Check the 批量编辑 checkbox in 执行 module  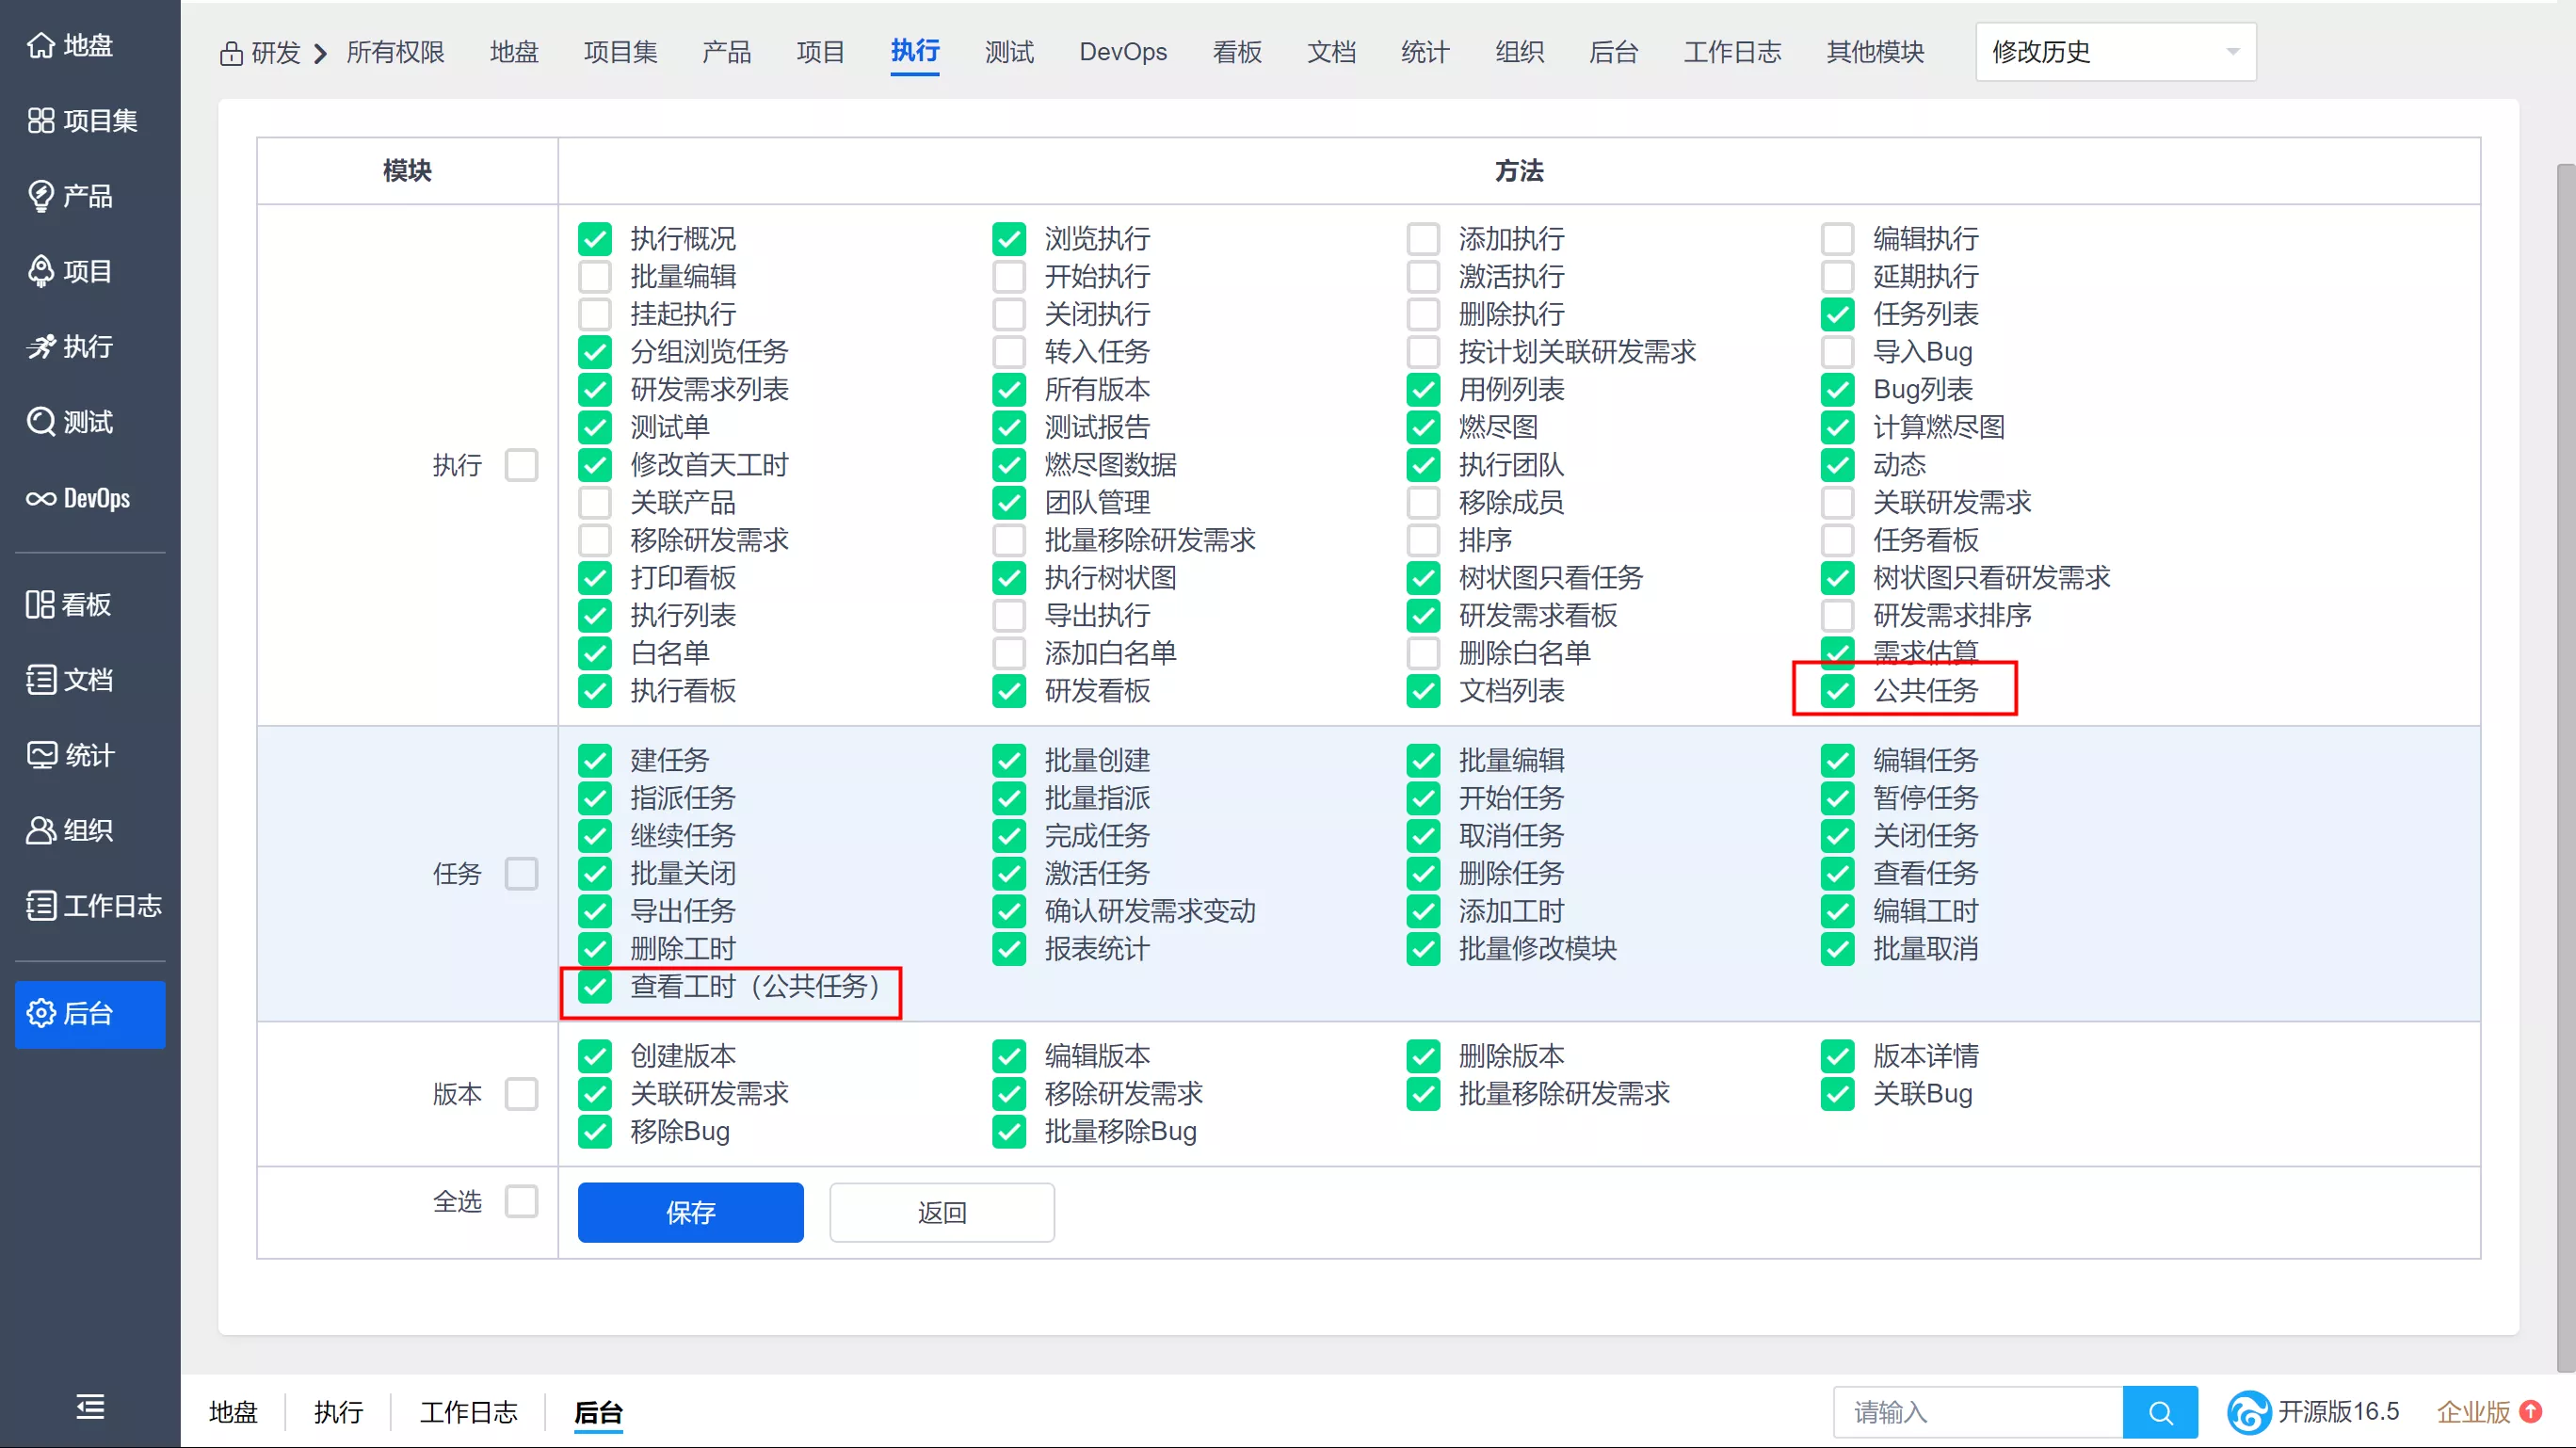(595, 277)
